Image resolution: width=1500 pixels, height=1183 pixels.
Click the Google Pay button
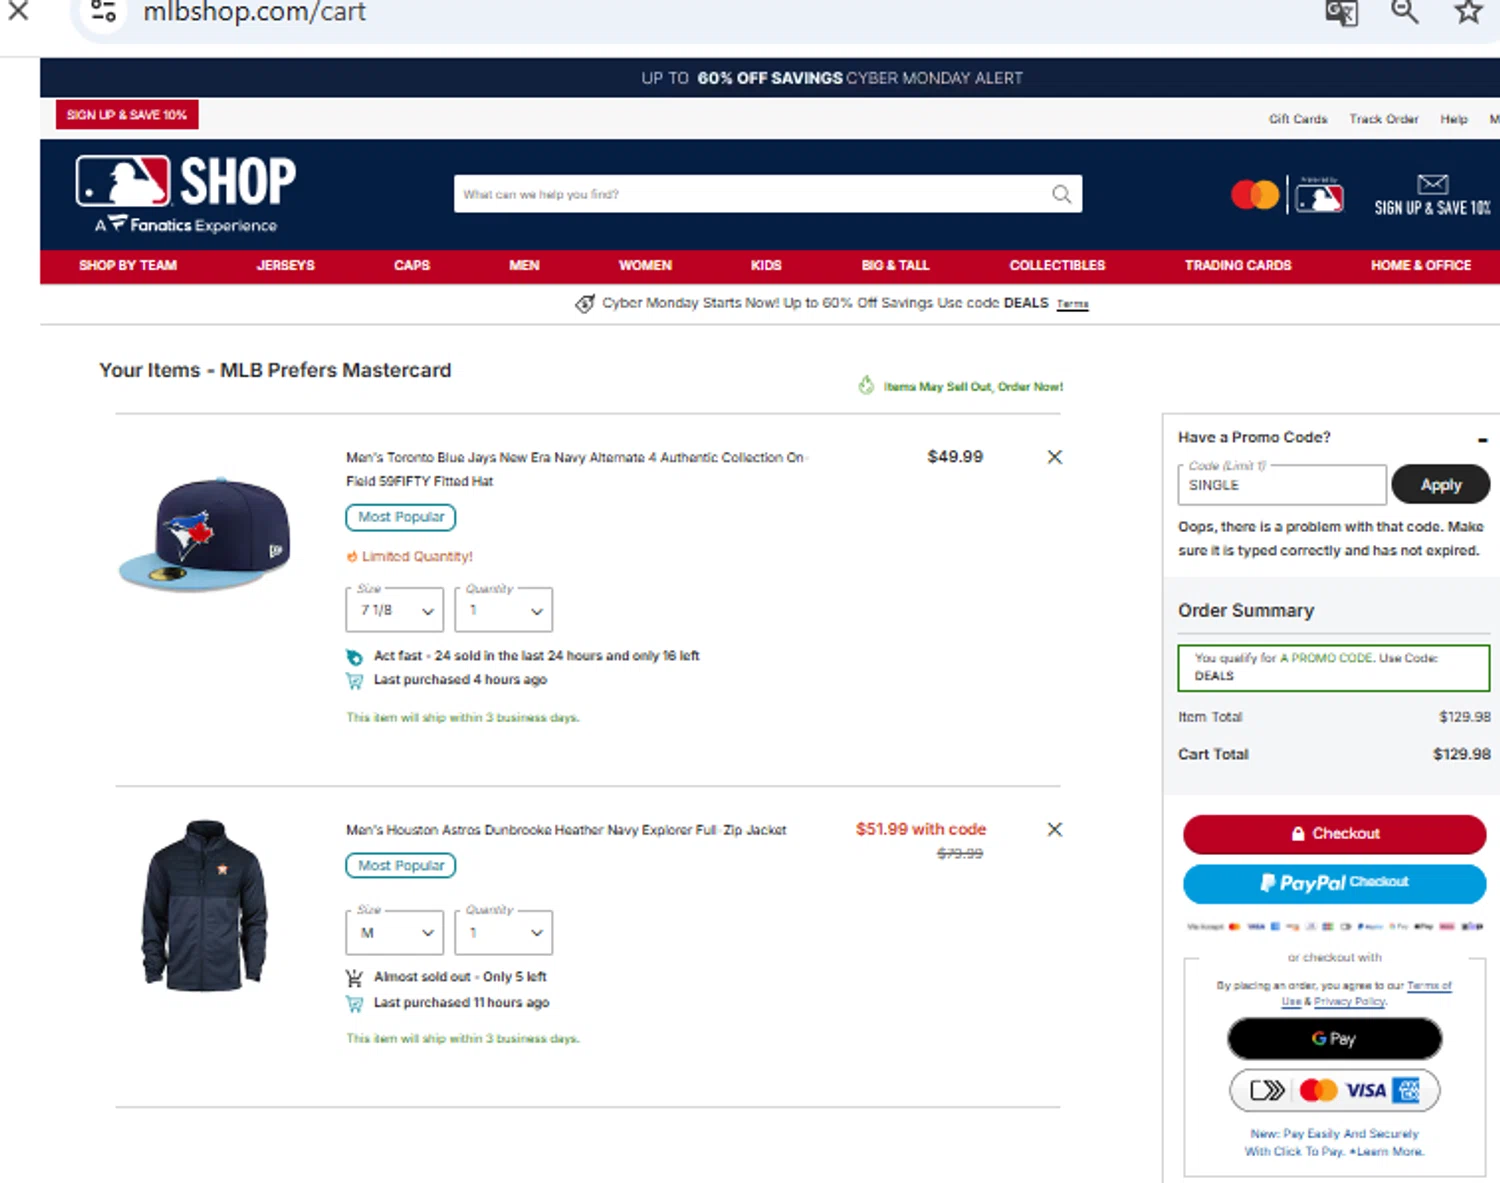(x=1334, y=1039)
